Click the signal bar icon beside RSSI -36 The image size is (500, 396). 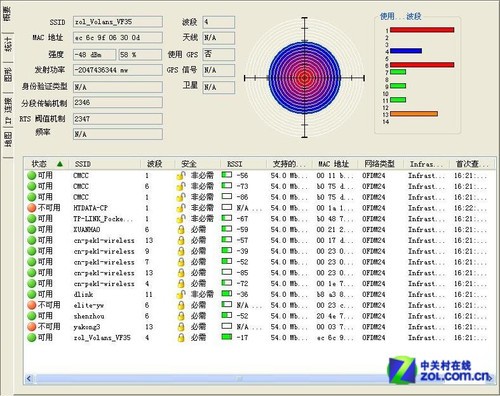coord(227,293)
